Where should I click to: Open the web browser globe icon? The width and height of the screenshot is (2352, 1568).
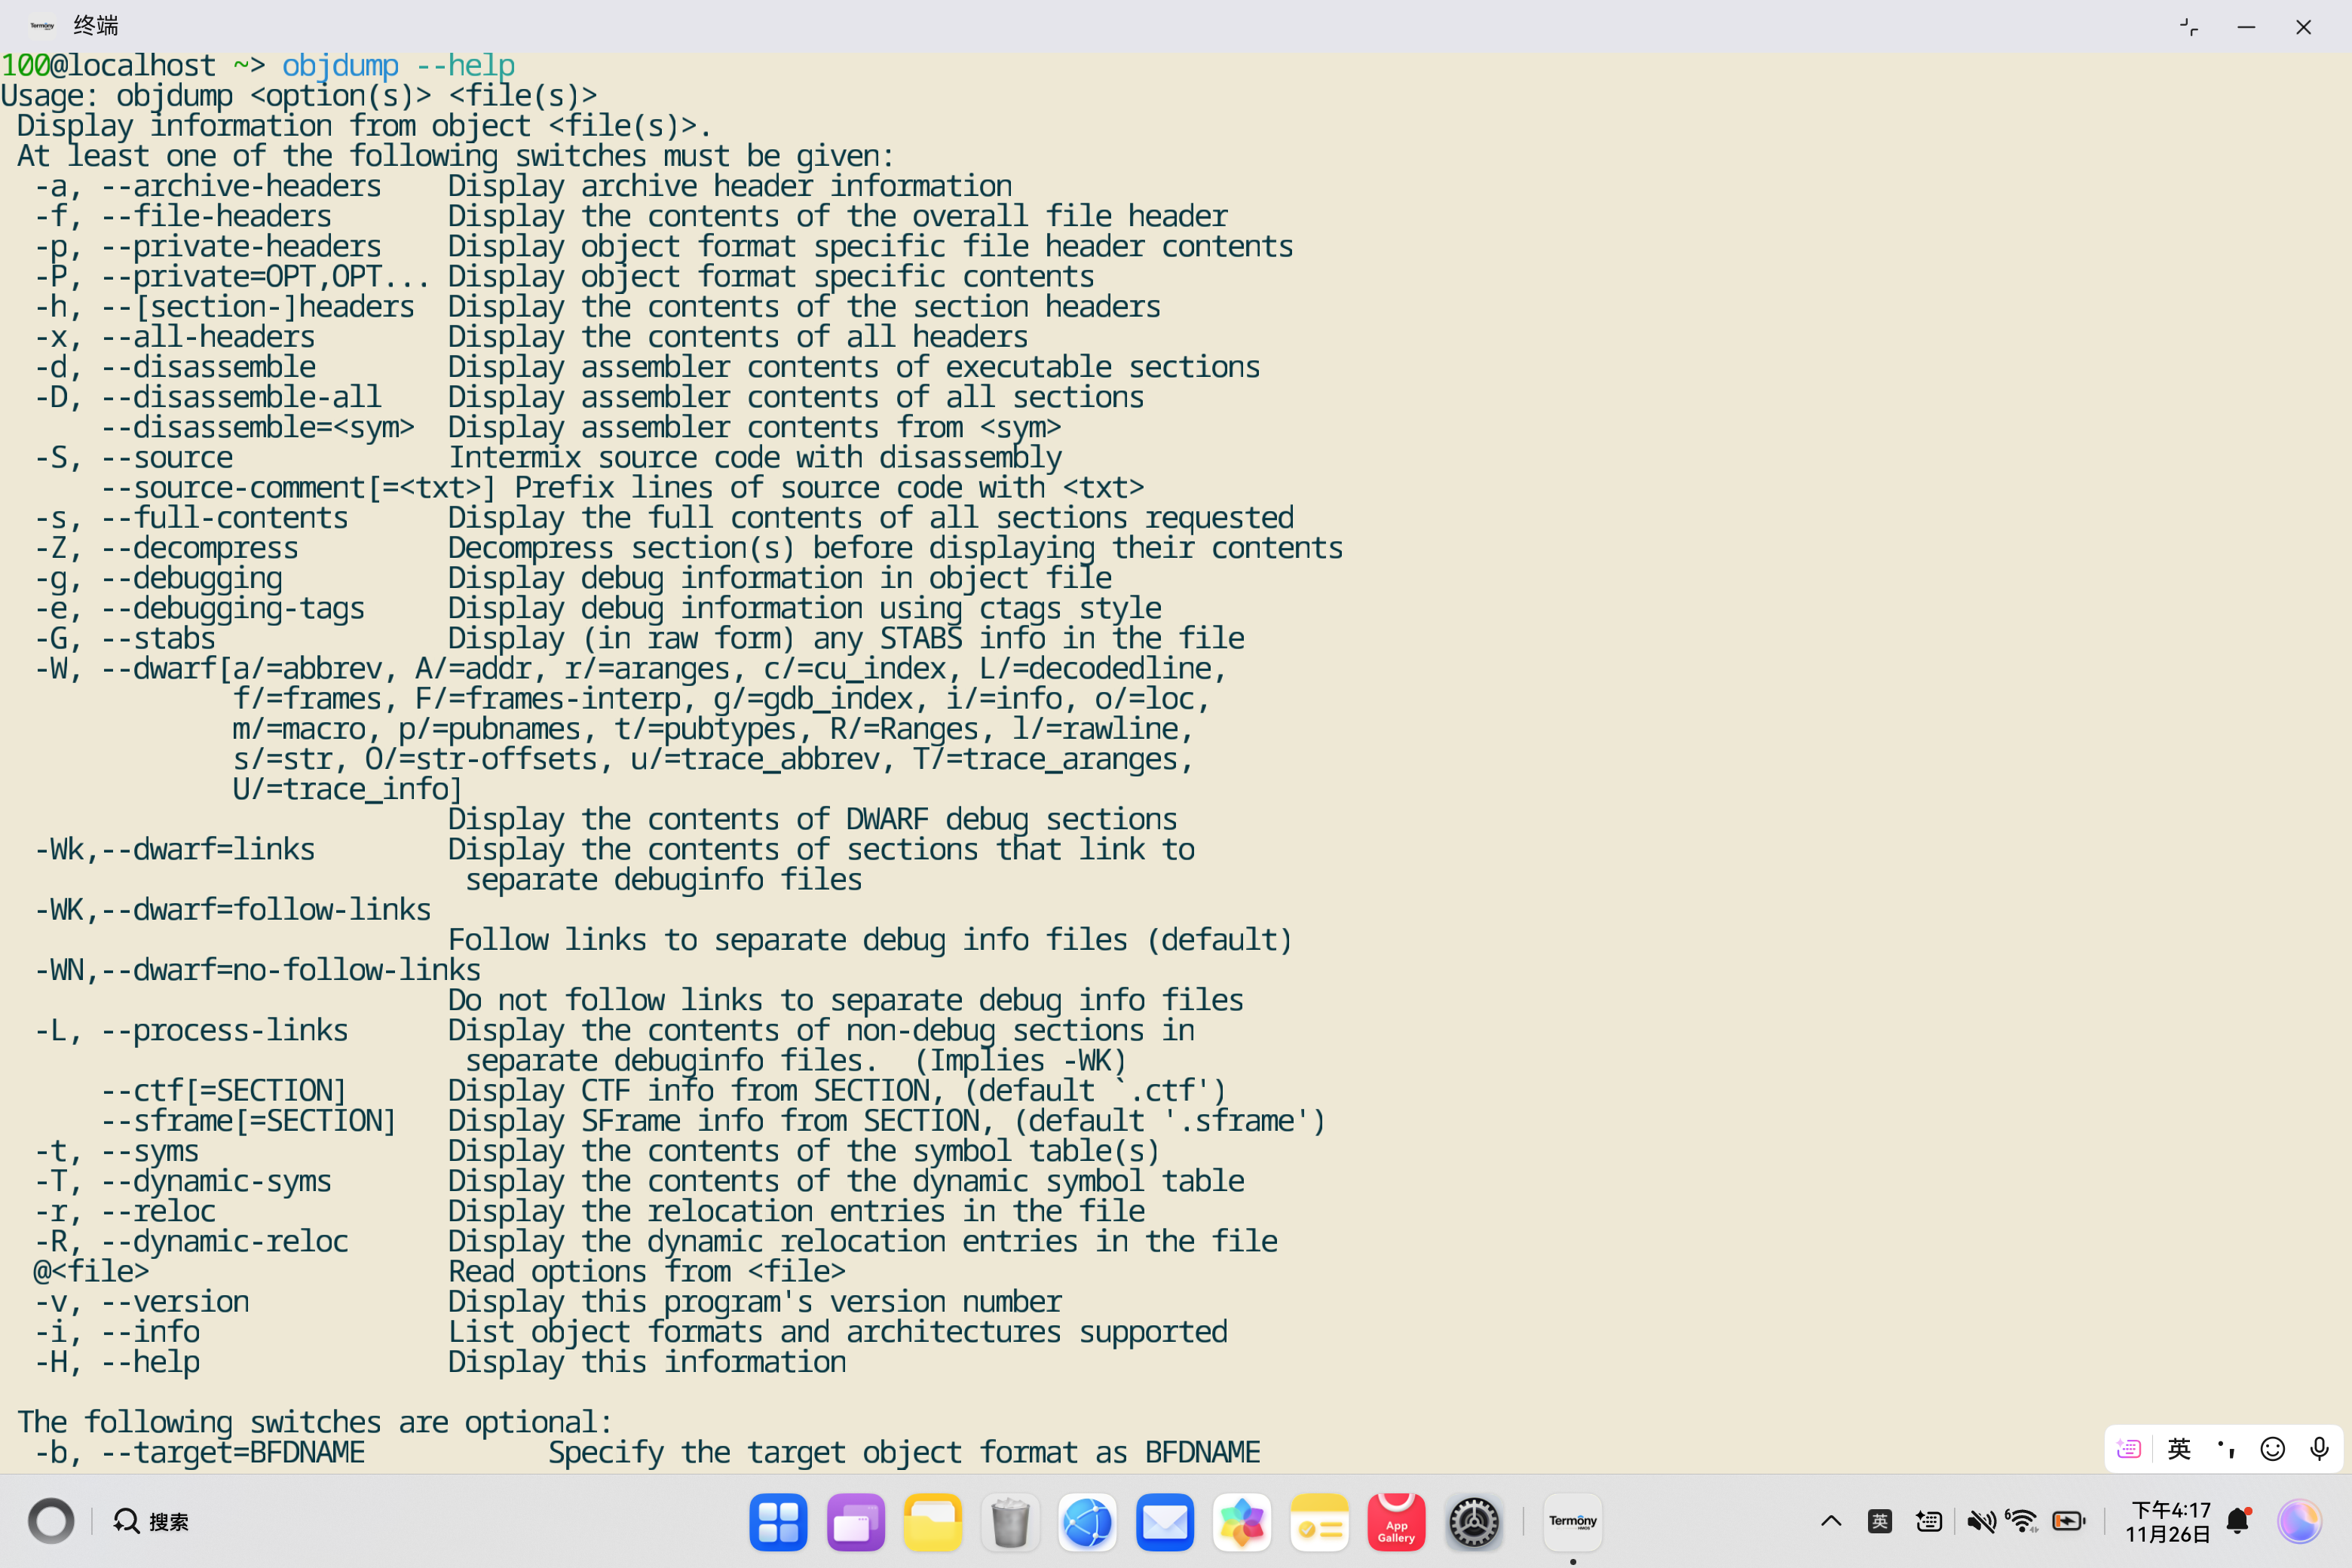(x=1087, y=1522)
